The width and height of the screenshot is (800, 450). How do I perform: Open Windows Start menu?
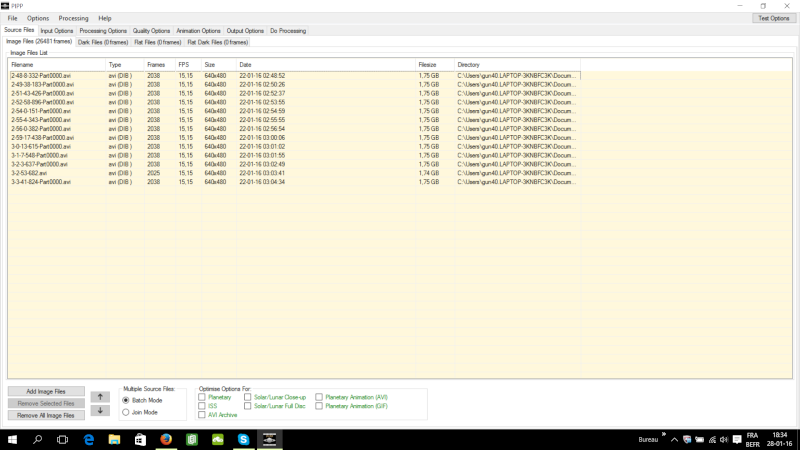click(x=12, y=439)
